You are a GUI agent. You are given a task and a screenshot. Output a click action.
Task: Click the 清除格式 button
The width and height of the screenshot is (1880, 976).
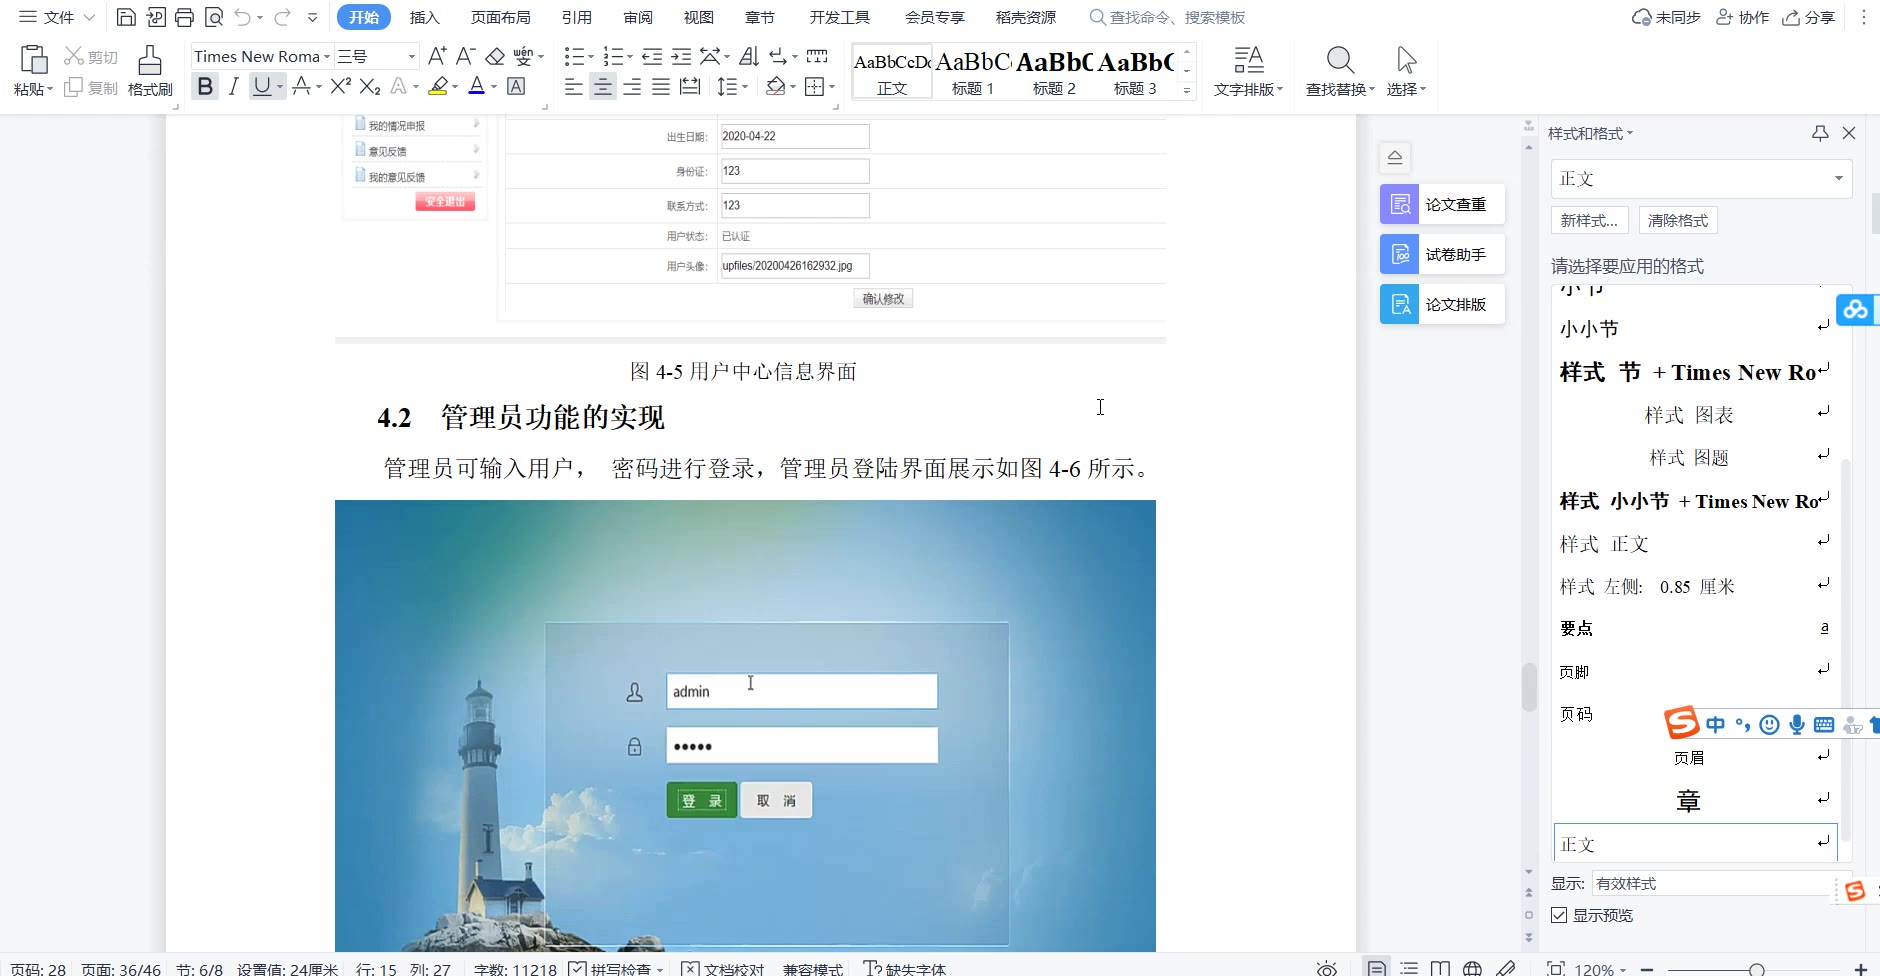coord(1678,220)
